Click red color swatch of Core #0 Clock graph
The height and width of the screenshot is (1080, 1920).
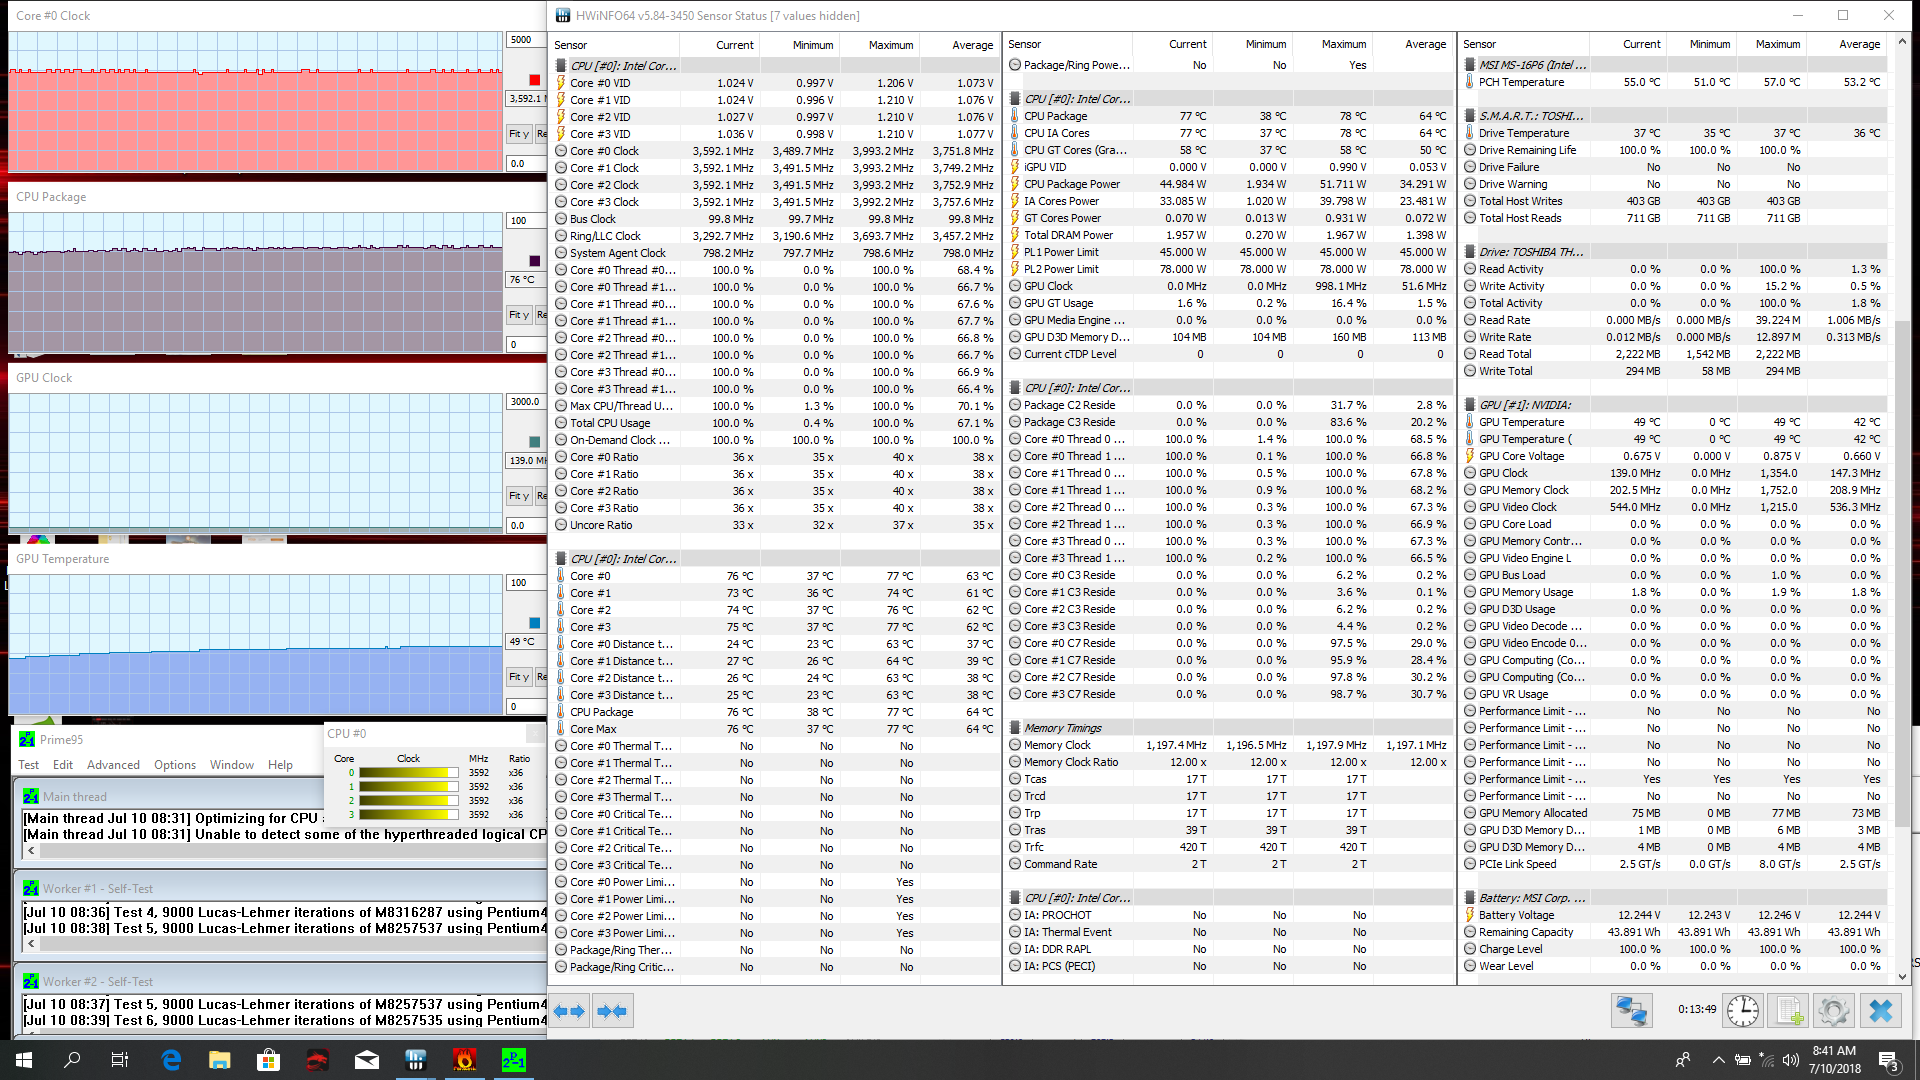(535, 80)
